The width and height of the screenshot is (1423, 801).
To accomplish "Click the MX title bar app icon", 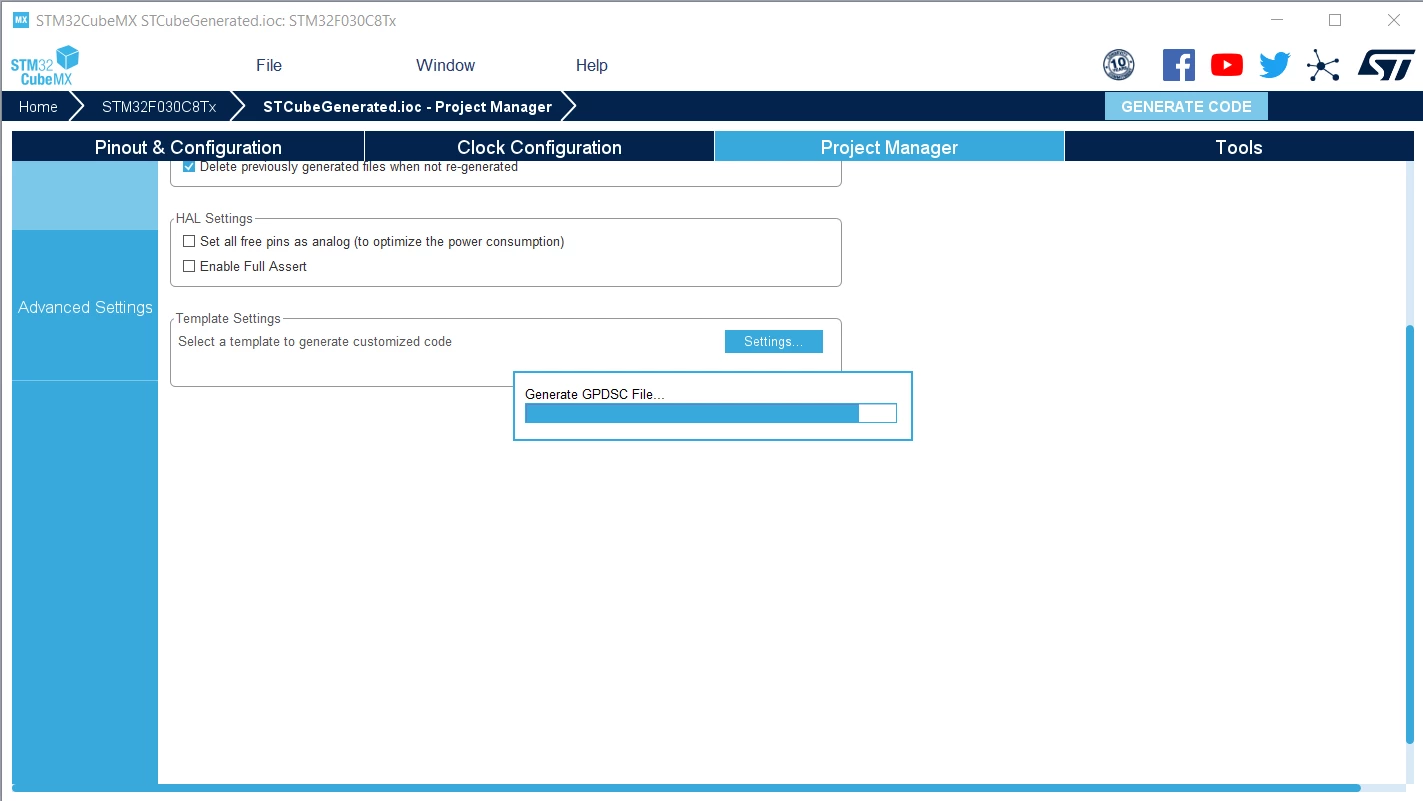I will click(21, 20).
